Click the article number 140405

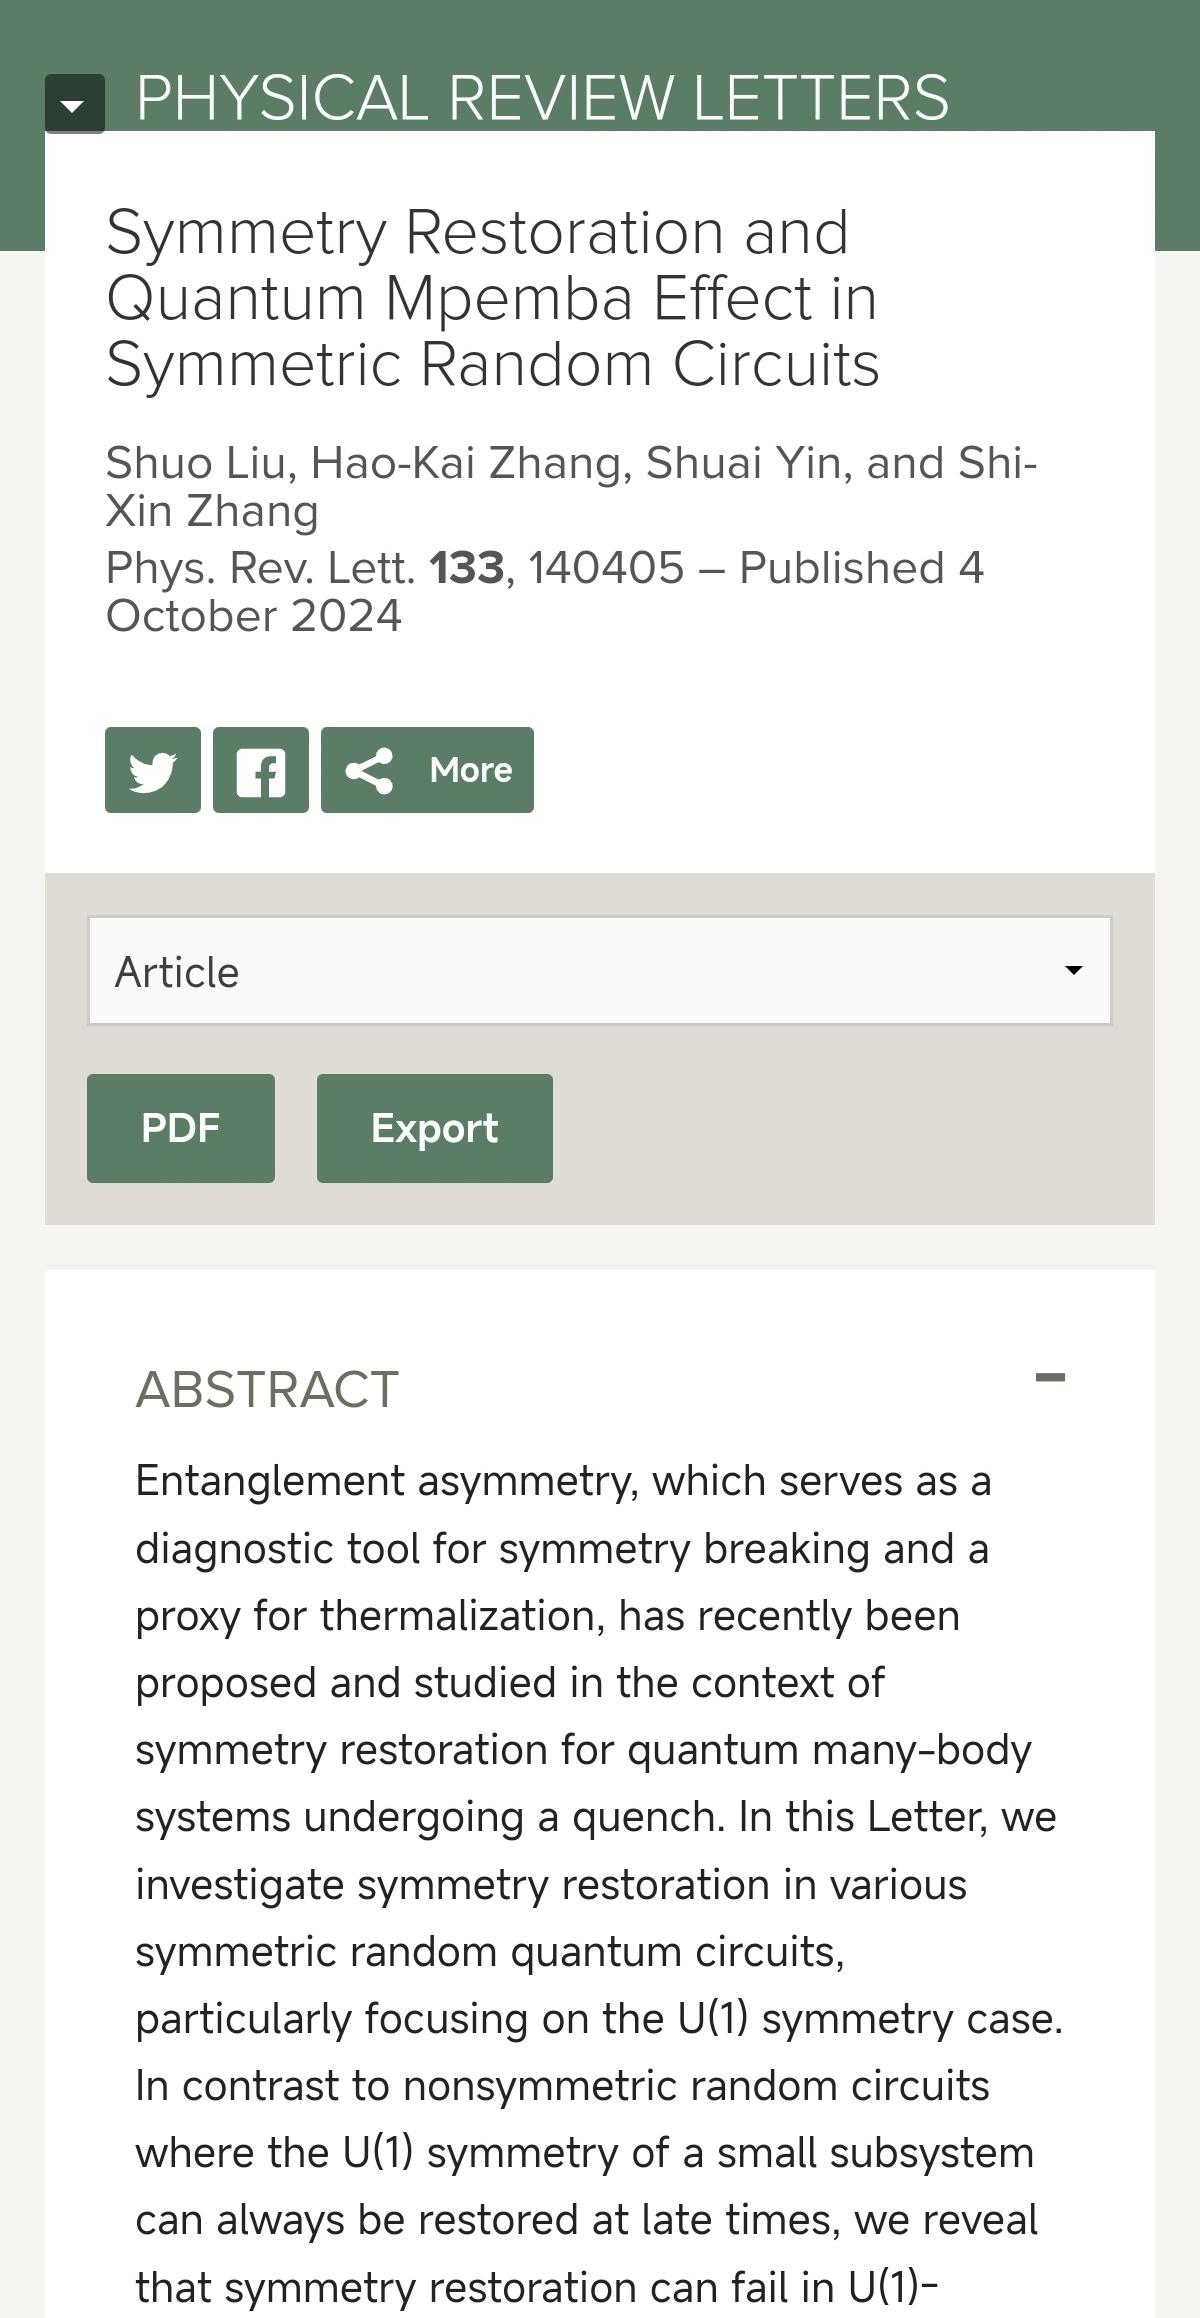click(x=606, y=568)
